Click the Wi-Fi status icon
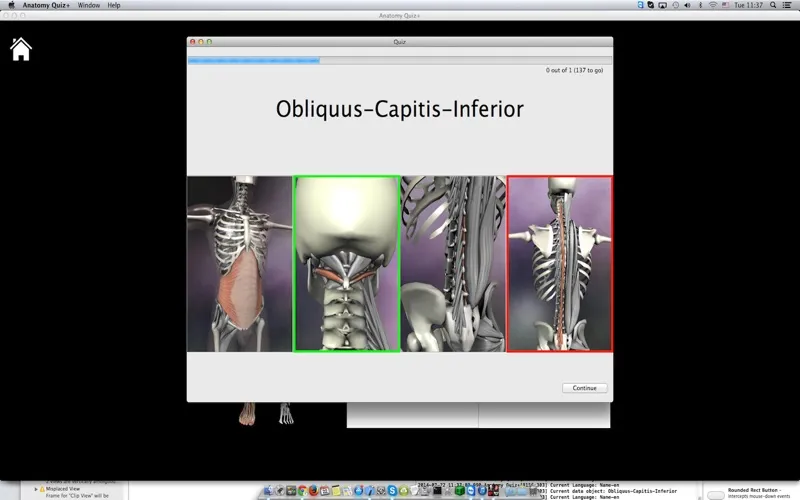 (x=713, y=5)
